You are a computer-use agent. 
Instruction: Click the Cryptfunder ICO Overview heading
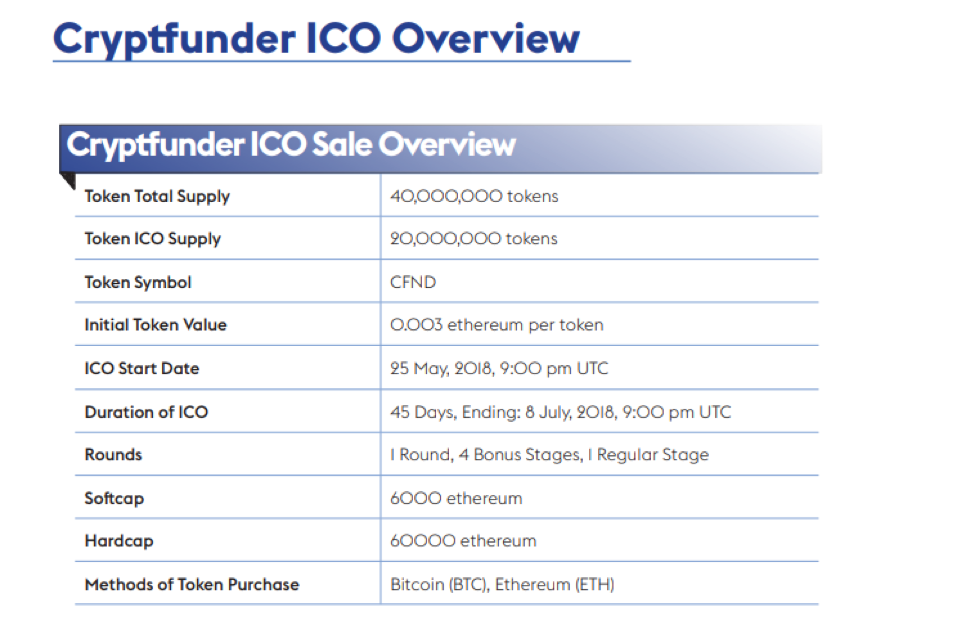[x=316, y=39]
